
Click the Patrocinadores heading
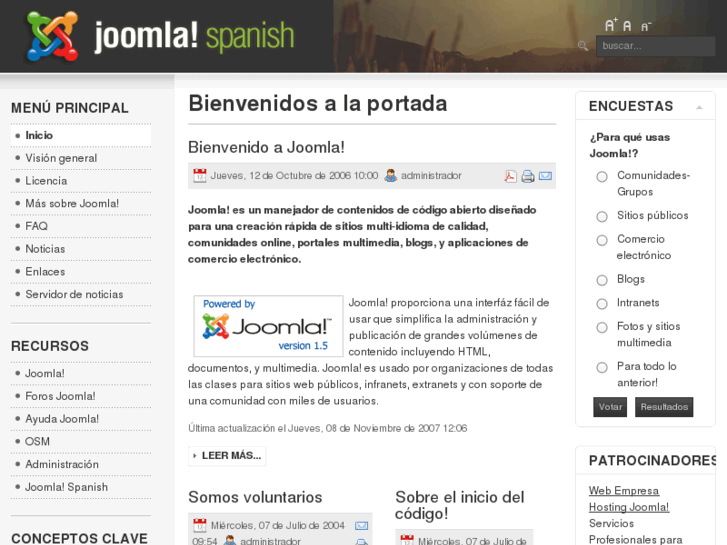click(x=652, y=461)
